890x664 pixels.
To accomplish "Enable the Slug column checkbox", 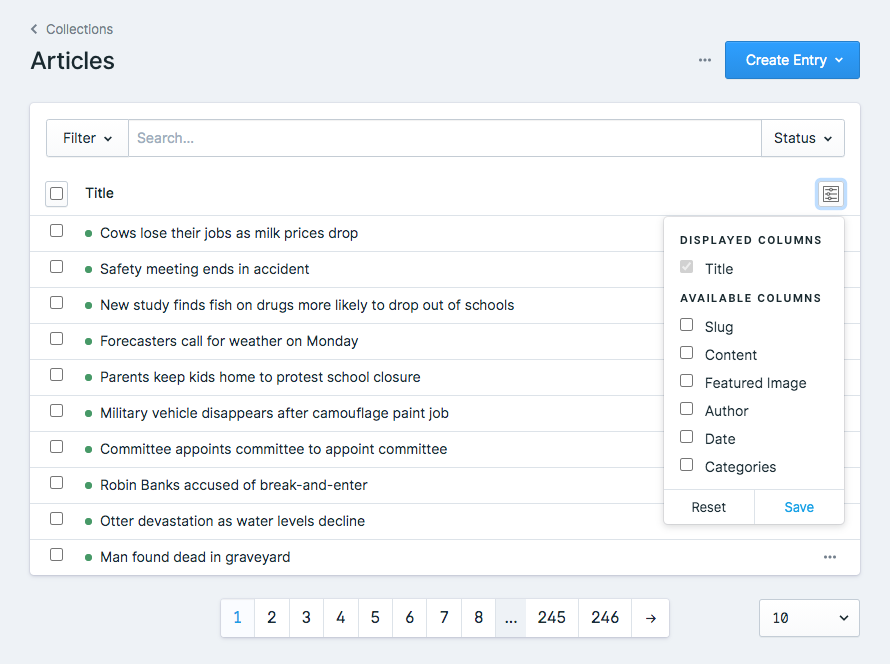I will coord(686,325).
